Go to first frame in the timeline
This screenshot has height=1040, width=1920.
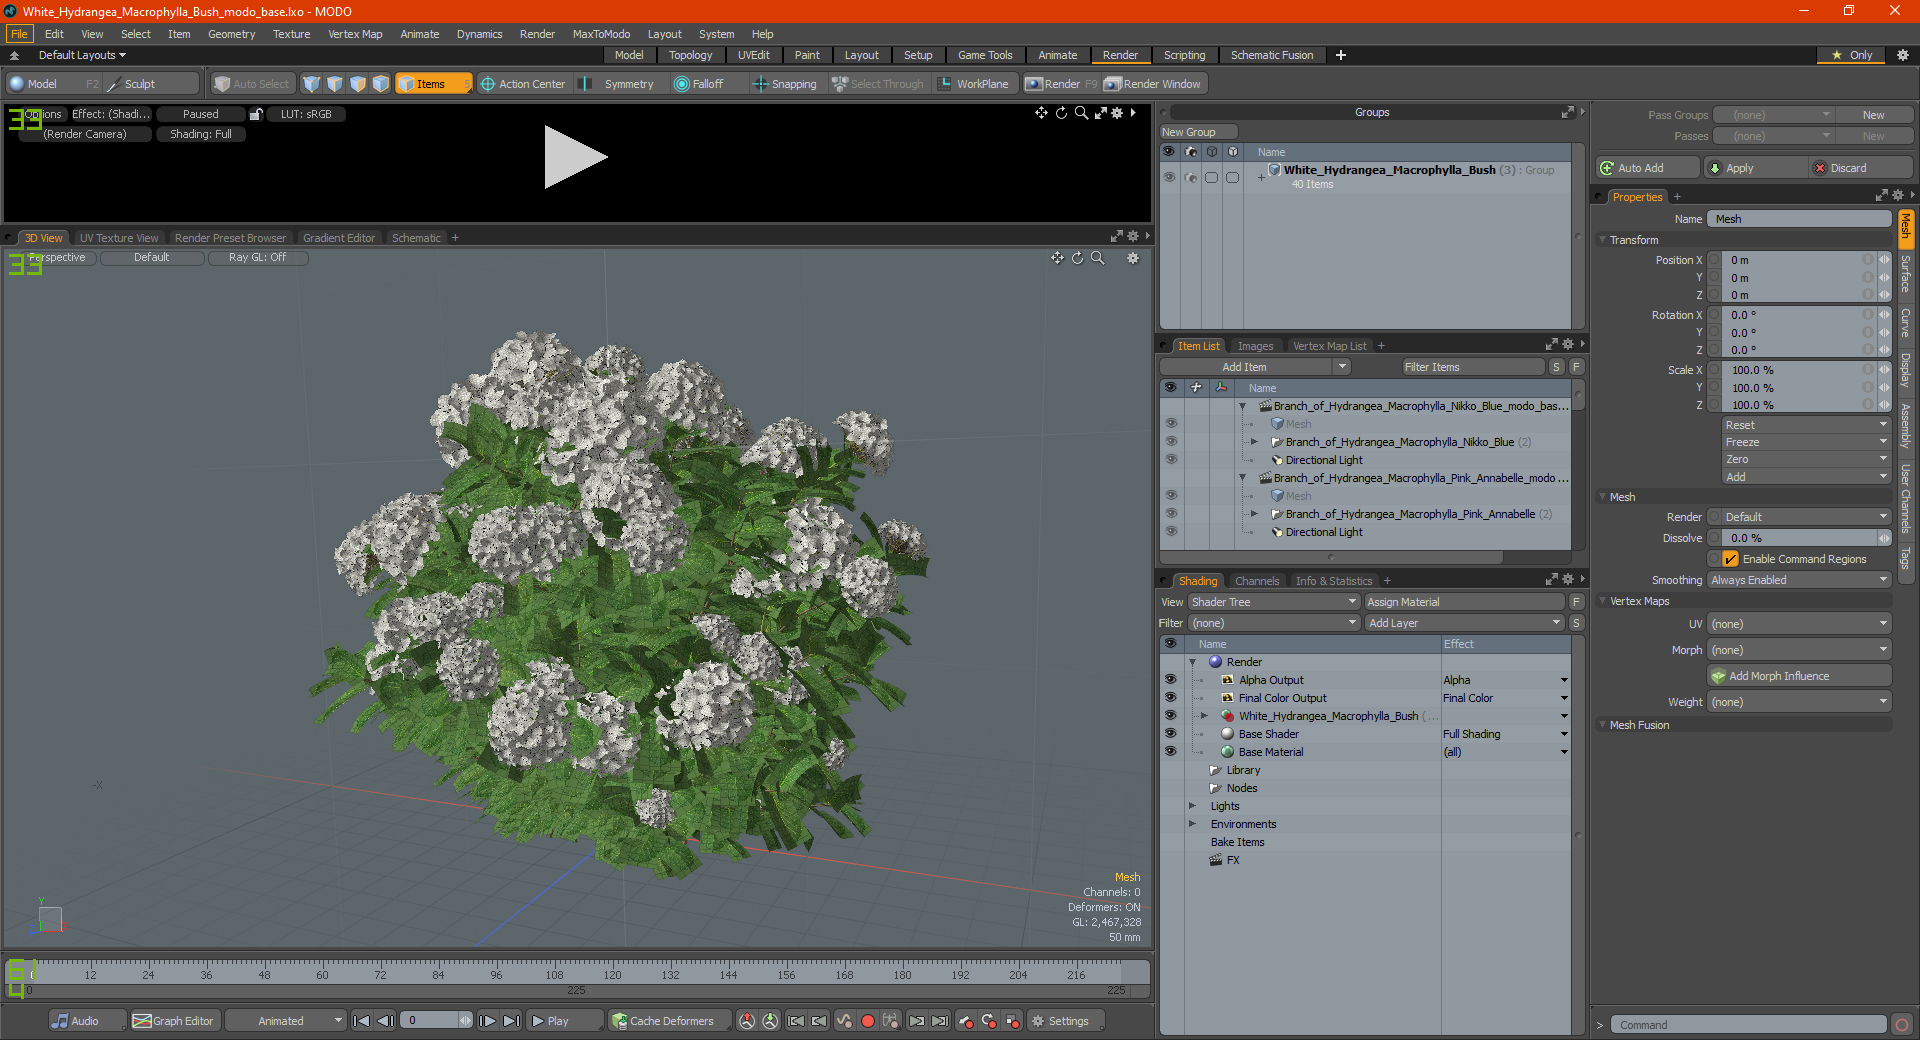(x=362, y=1021)
